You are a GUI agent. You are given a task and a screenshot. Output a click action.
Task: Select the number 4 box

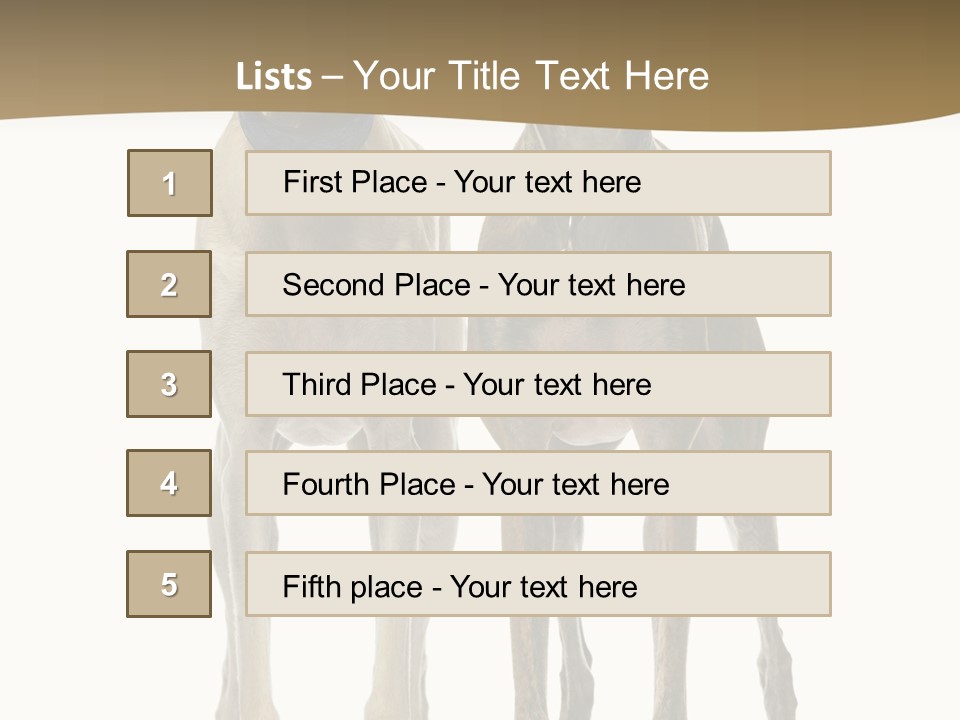[169, 483]
